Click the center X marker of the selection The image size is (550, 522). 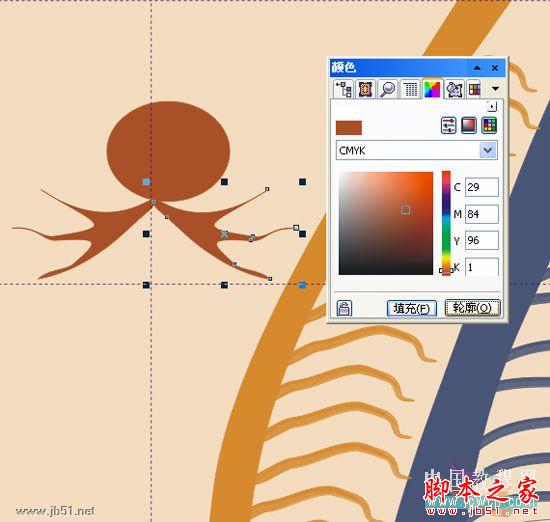click(x=224, y=234)
